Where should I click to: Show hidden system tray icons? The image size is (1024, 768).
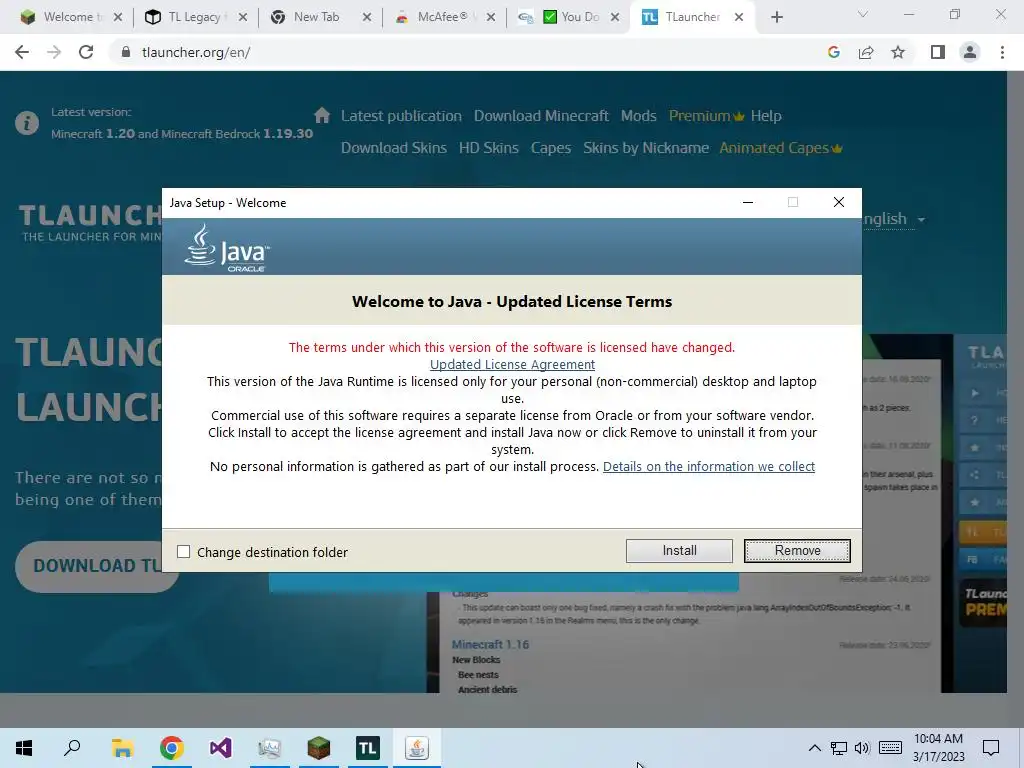[814, 748]
